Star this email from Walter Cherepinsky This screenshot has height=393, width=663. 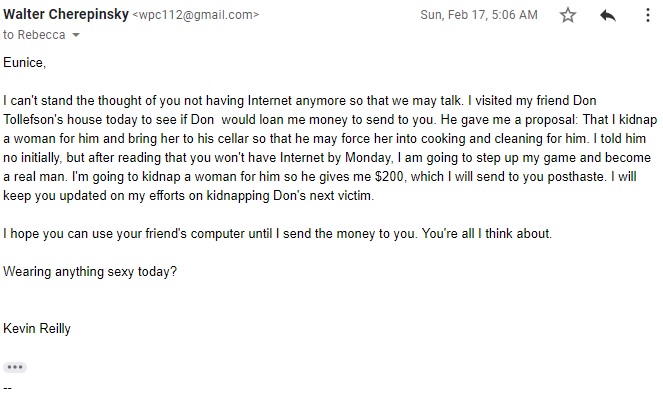(567, 15)
